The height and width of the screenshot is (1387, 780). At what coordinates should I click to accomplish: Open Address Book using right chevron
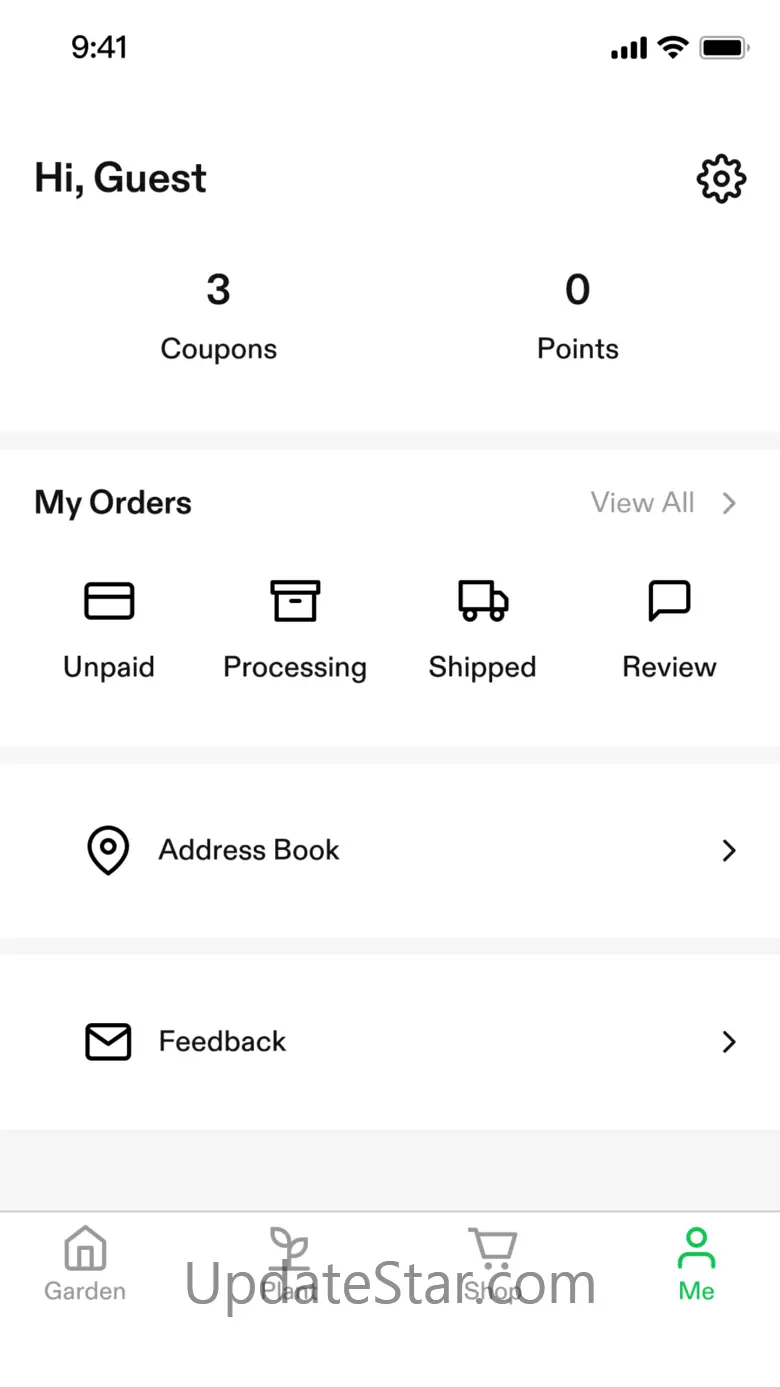tap(729, 850)
